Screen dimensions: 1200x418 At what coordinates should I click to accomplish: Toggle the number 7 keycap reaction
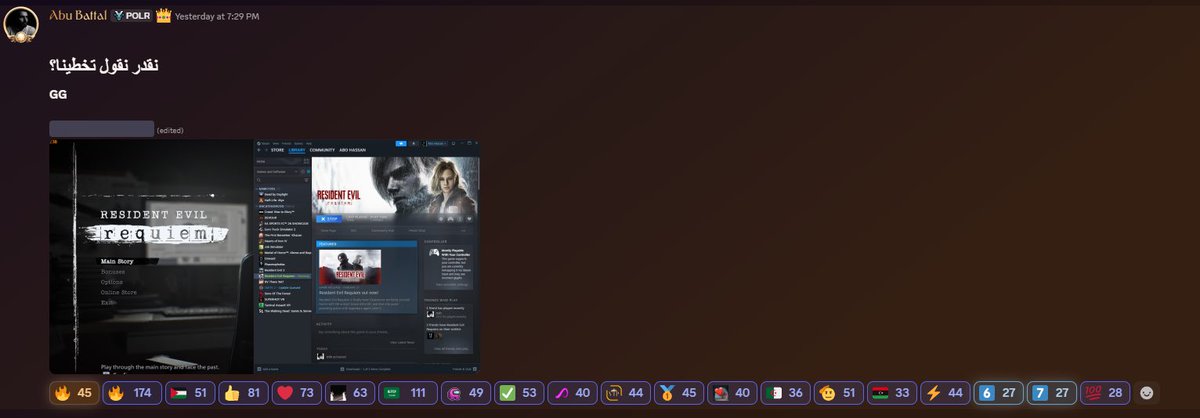coord(1052,393)
